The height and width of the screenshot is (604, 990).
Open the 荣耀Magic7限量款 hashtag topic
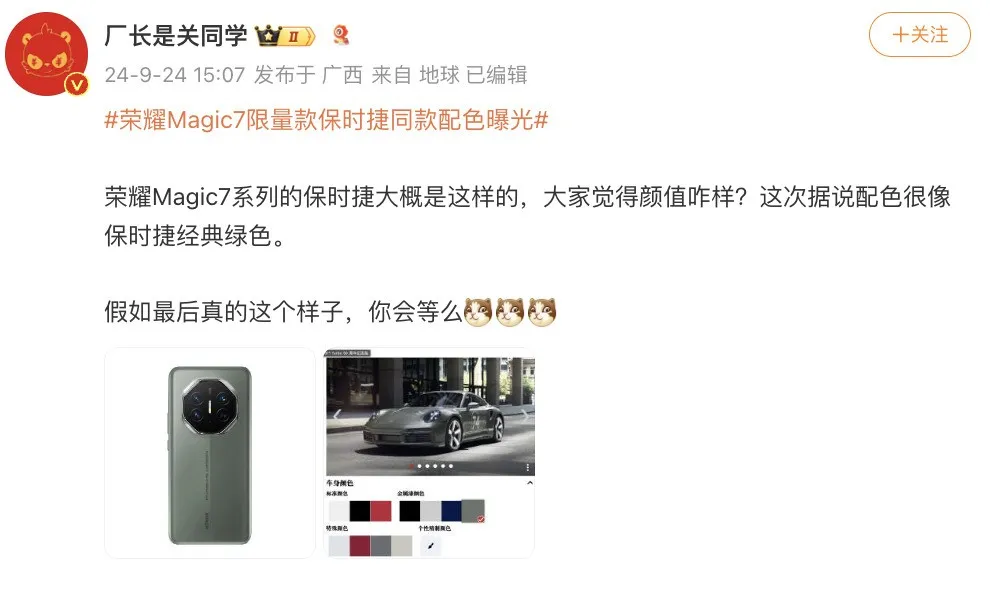(326, 119)
